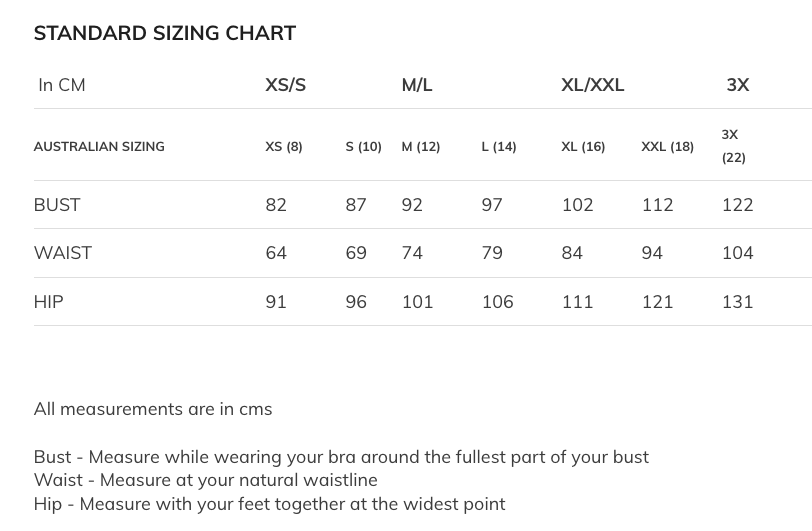Click waist measurement 84 for size XL
The width and height of the screenshot is (812, 531).
[572, 252]
